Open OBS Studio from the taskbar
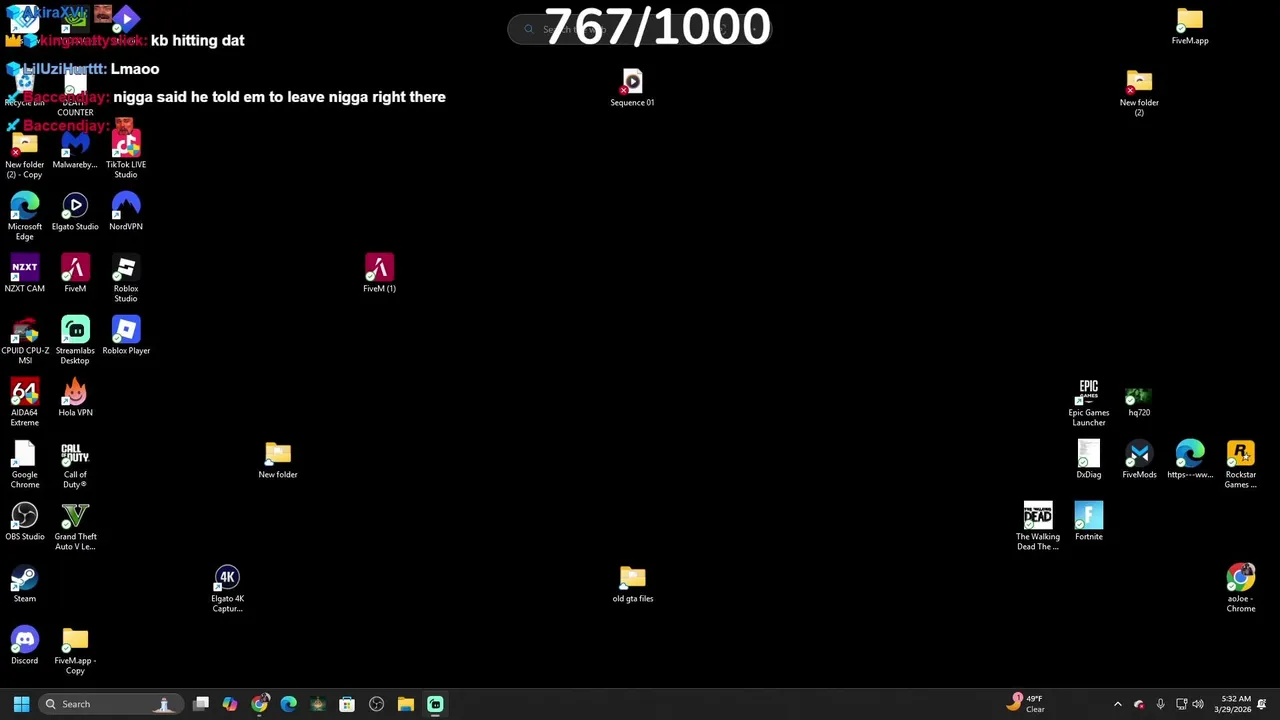 tap(376, 704)
